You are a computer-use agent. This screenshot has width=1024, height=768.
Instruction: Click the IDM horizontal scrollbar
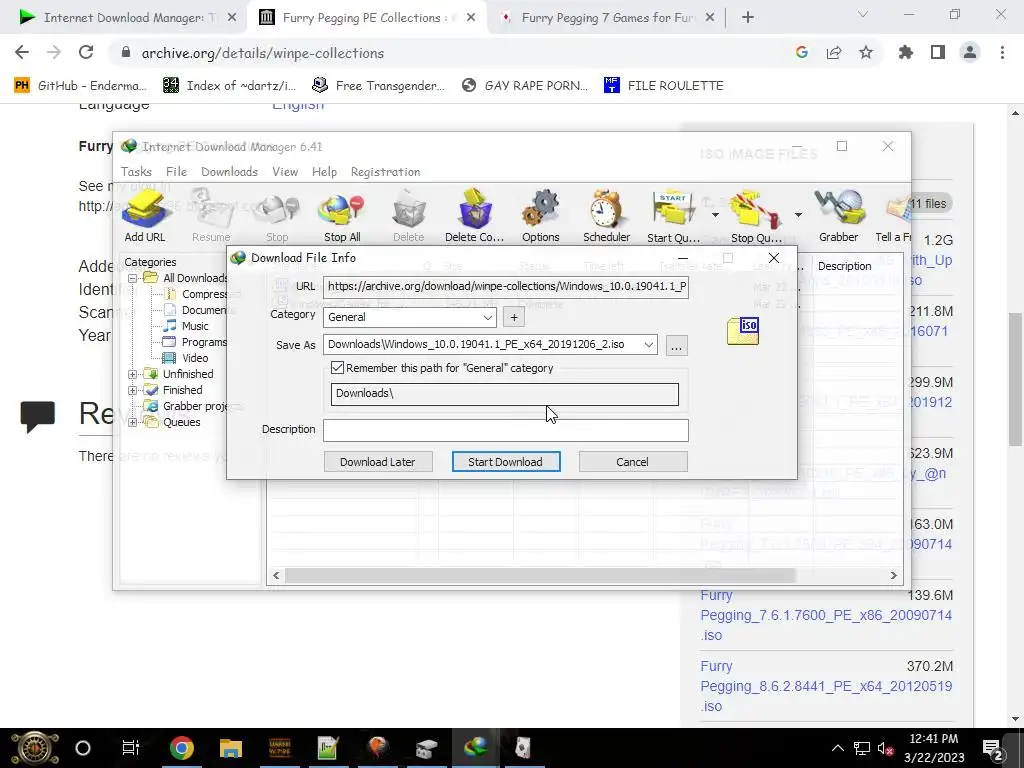pos(539,575)
